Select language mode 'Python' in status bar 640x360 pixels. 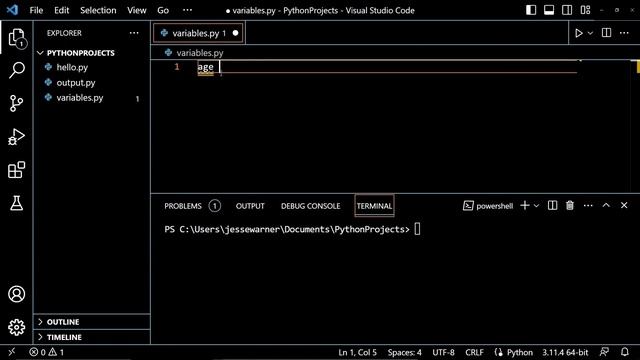pos(520,352)
